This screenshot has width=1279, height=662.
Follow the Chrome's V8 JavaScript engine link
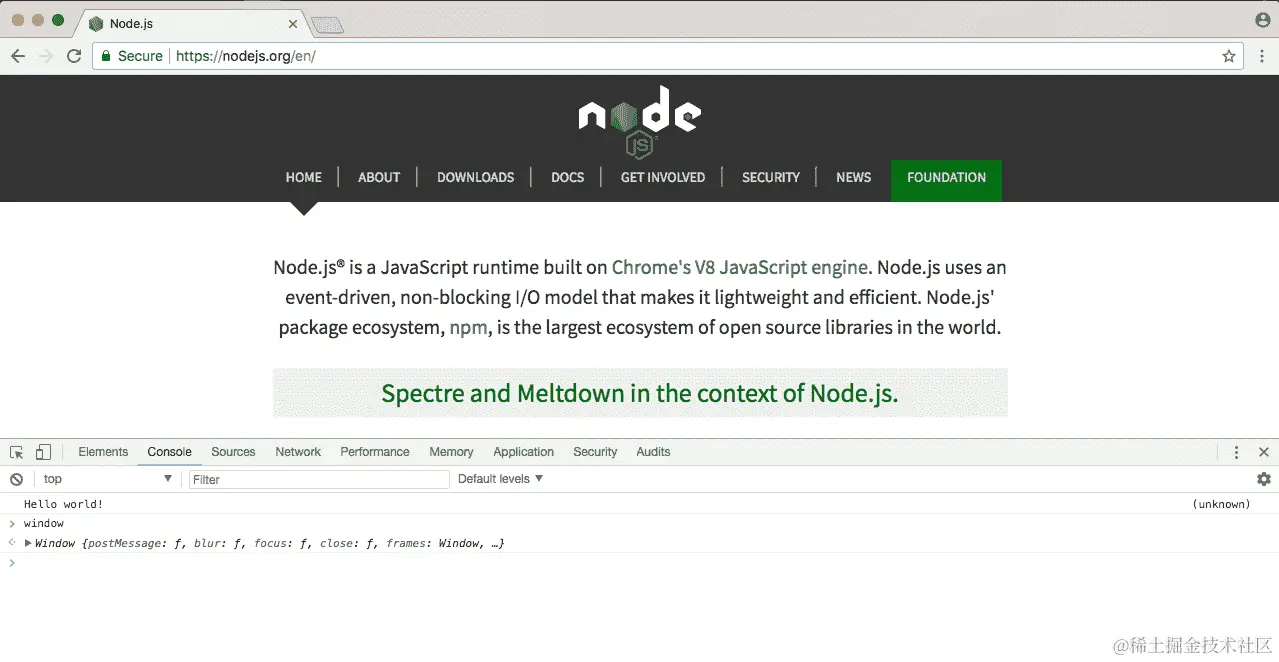tap(740, 268)
